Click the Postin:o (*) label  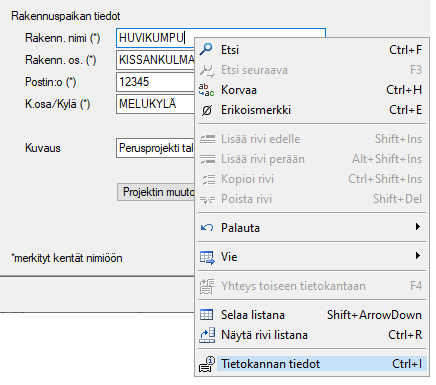coord(51,82)
